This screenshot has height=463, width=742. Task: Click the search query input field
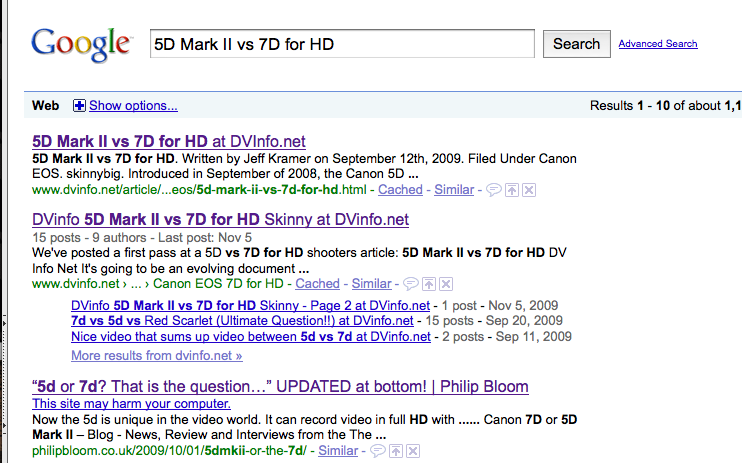tap(342, 44)
